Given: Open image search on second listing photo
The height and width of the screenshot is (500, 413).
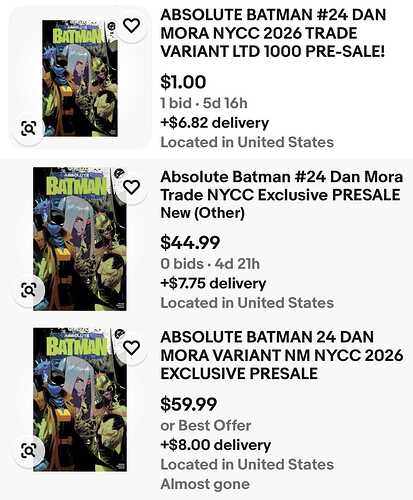Looking at the screenshot, I should tap(29, 290).
